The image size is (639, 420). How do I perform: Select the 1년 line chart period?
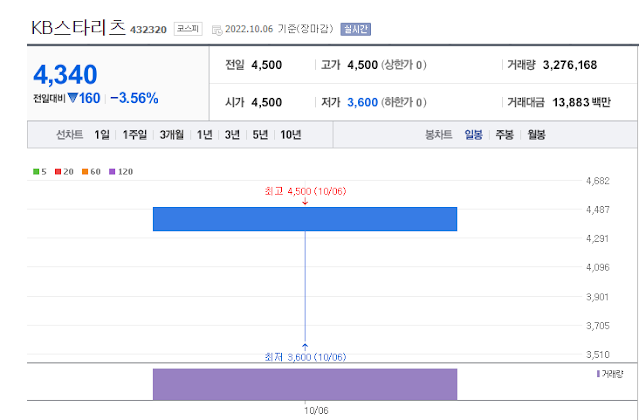(205, 135)
